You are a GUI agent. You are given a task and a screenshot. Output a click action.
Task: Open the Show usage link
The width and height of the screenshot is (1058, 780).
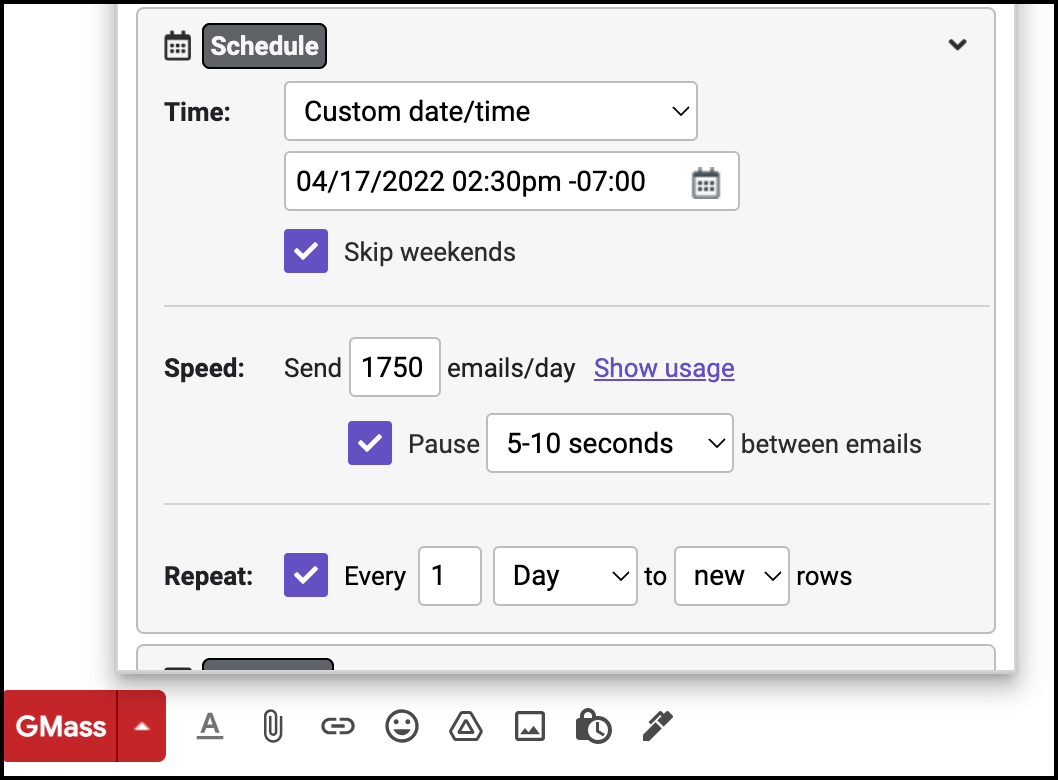(x=664, y=368)
